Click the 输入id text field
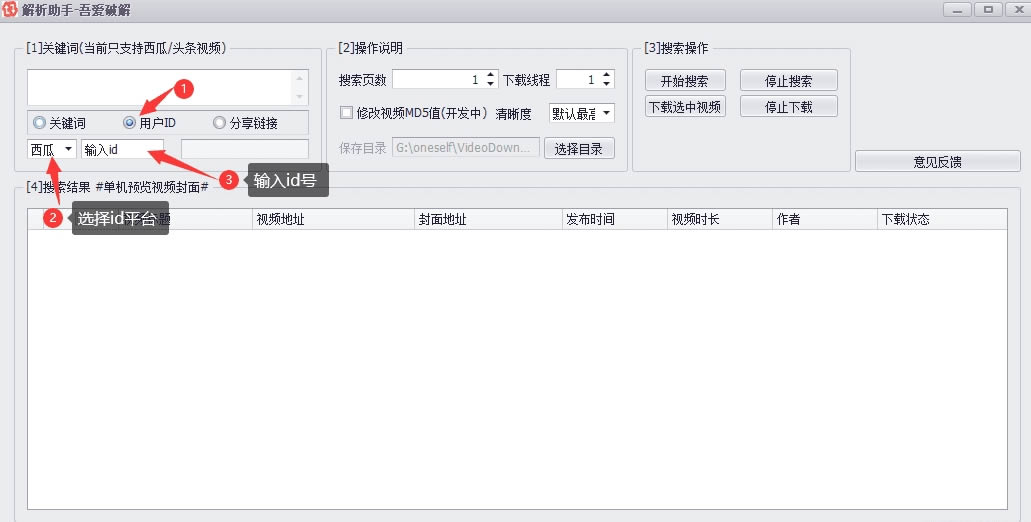 122,149
